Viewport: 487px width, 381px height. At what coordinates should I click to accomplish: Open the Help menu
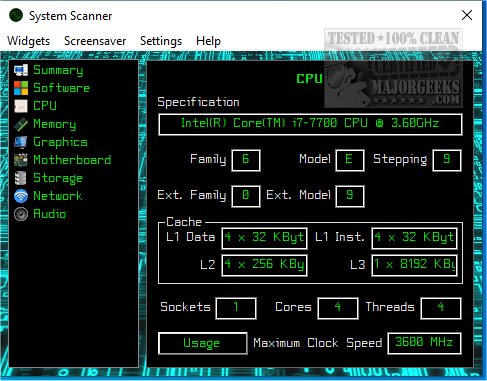pyautogui.click(x=208, y=41)
